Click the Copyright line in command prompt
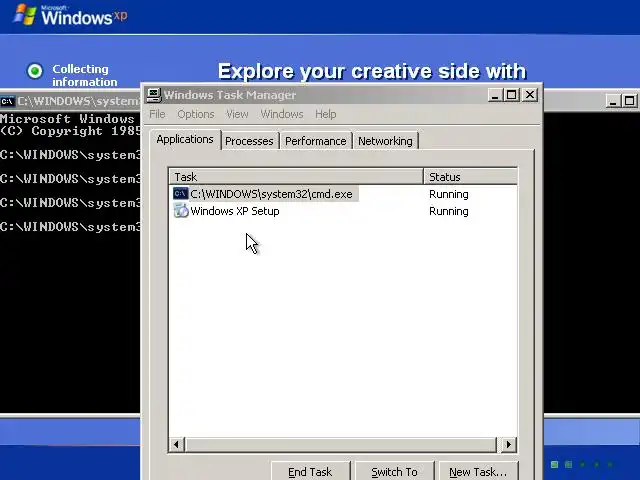 coord(70,131)
